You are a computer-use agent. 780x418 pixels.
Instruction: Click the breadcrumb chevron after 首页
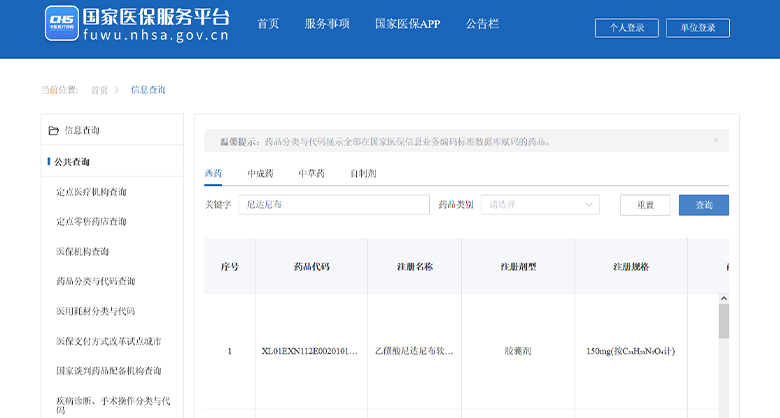pos(117,90)
